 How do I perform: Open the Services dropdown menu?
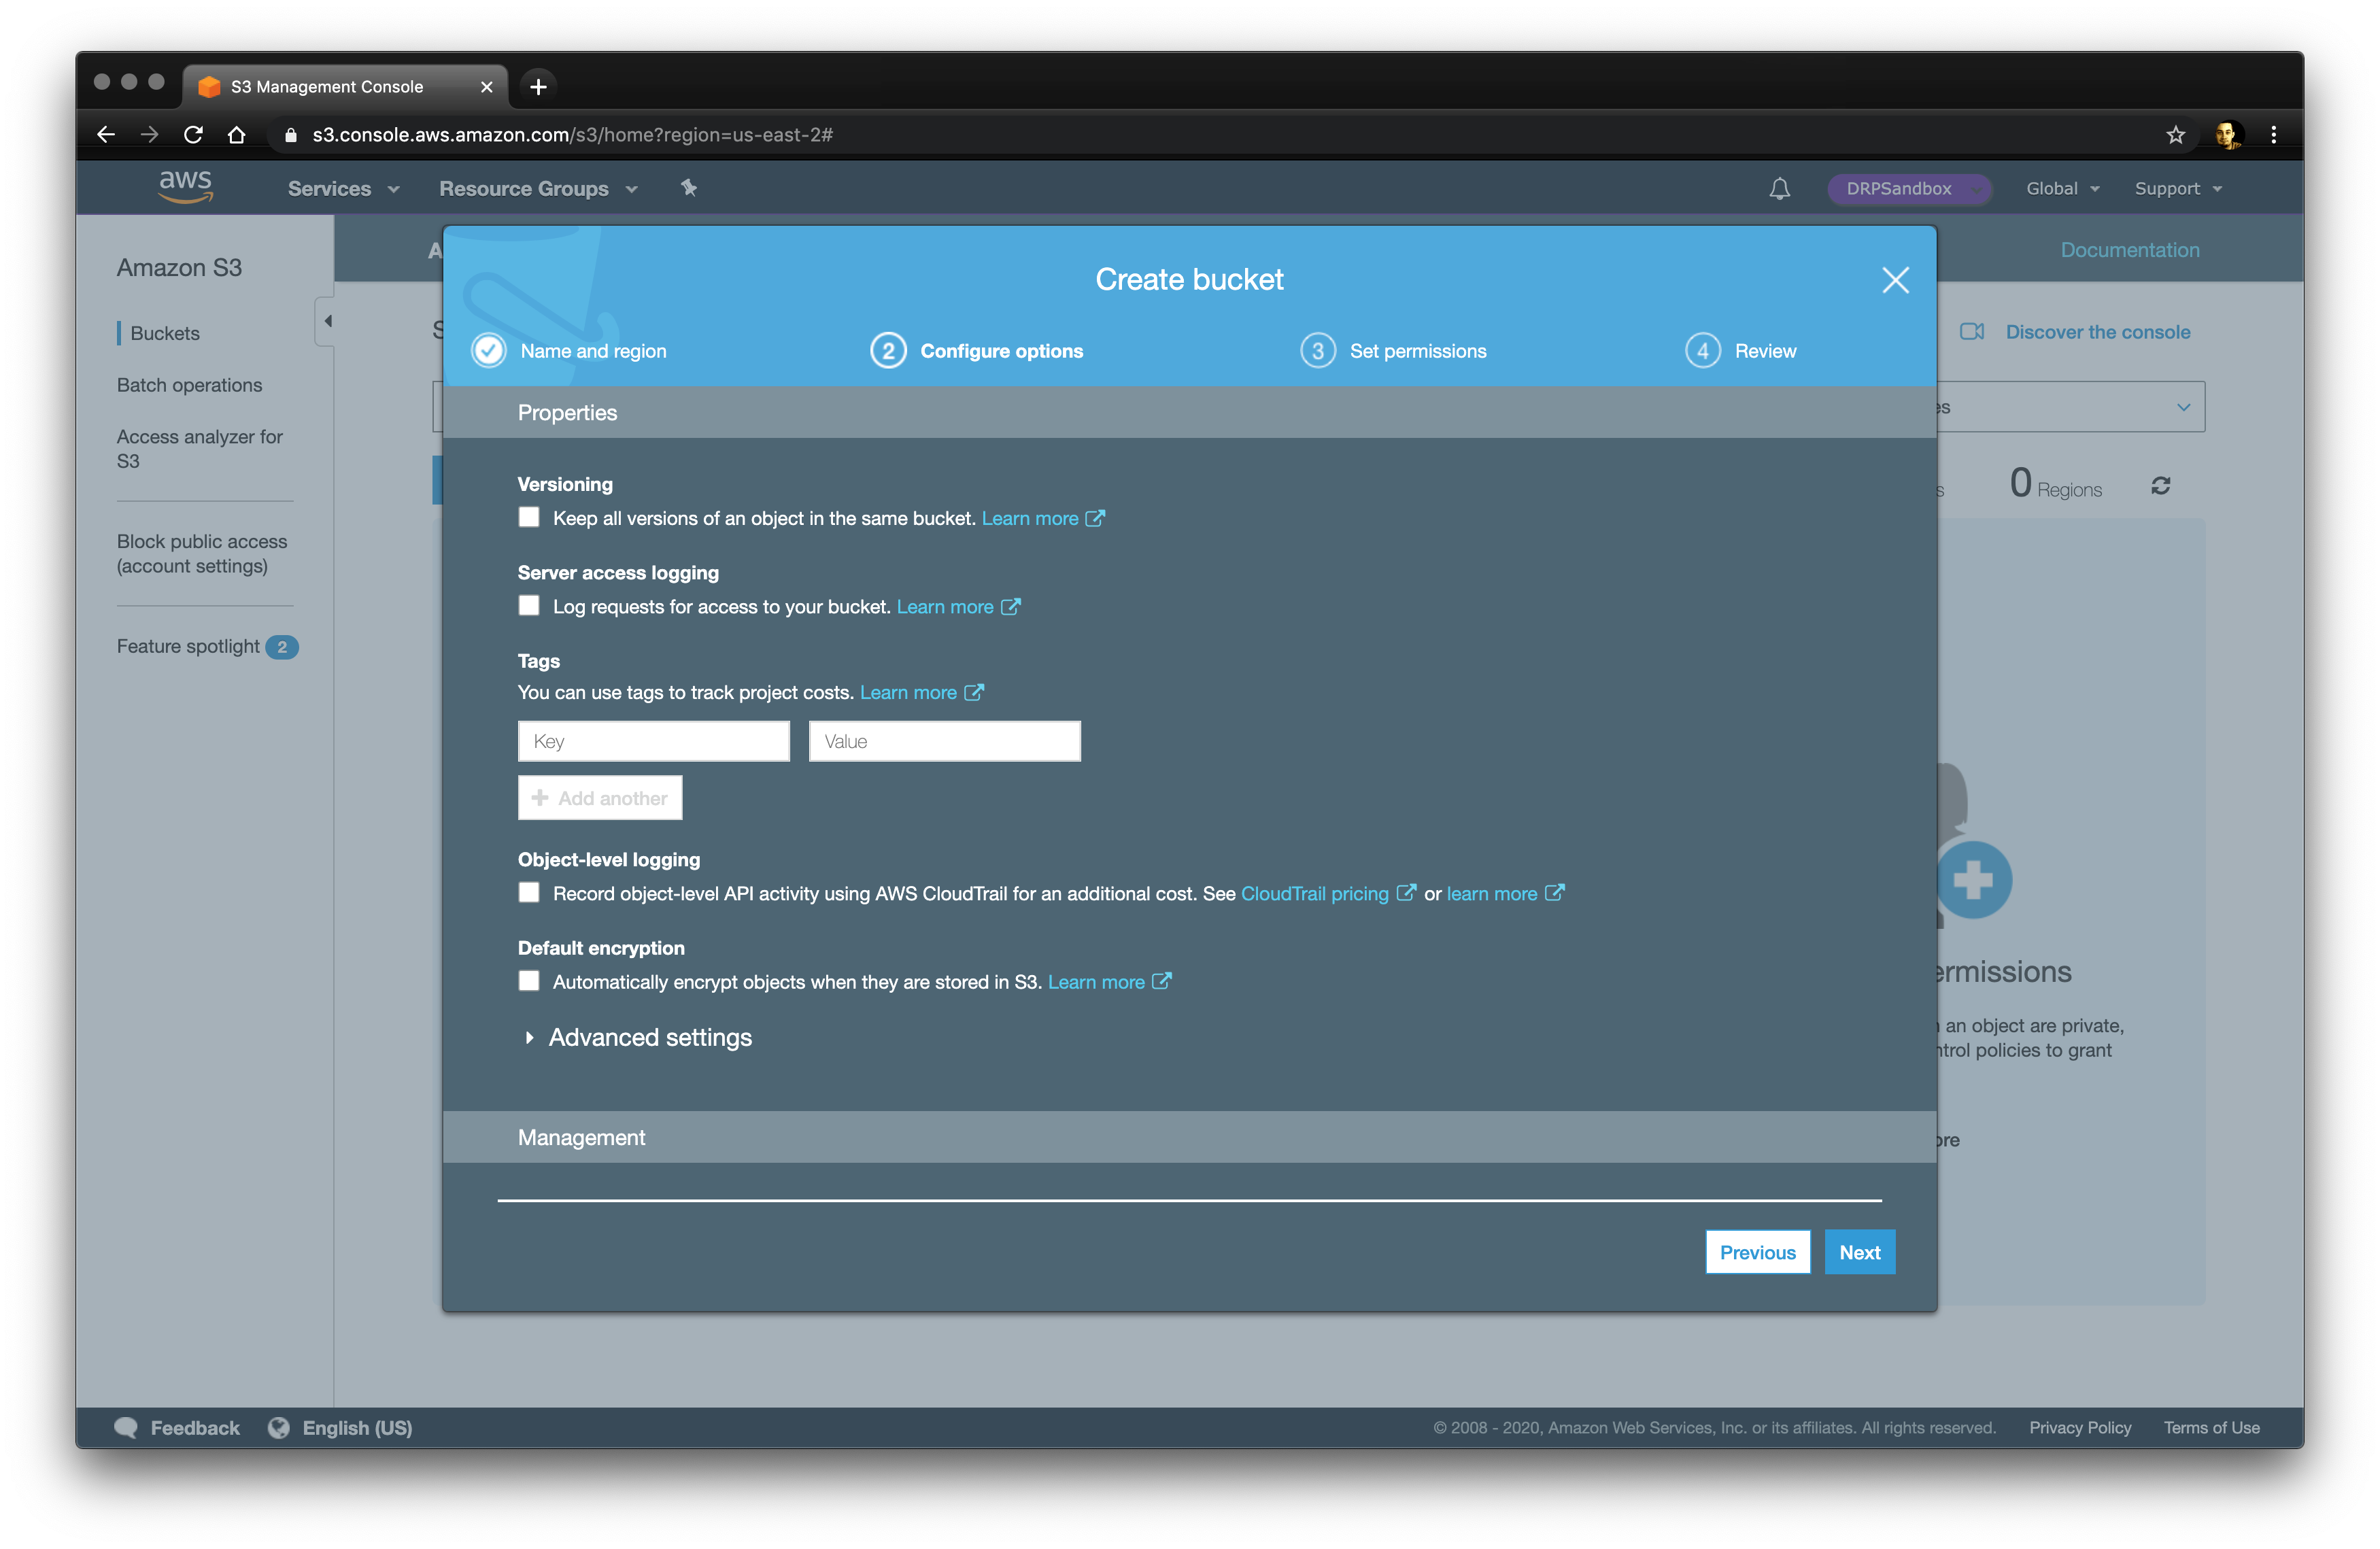point(343,188)
